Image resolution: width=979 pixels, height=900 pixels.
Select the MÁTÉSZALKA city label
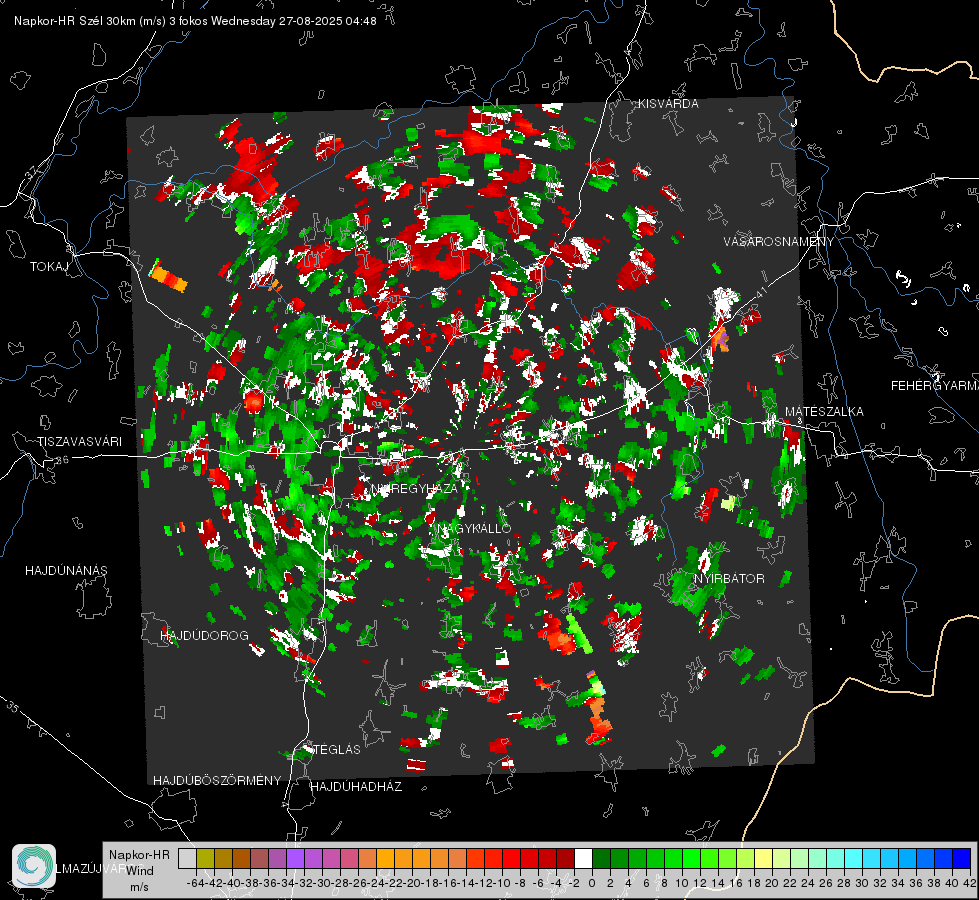[x=824, y=412]
